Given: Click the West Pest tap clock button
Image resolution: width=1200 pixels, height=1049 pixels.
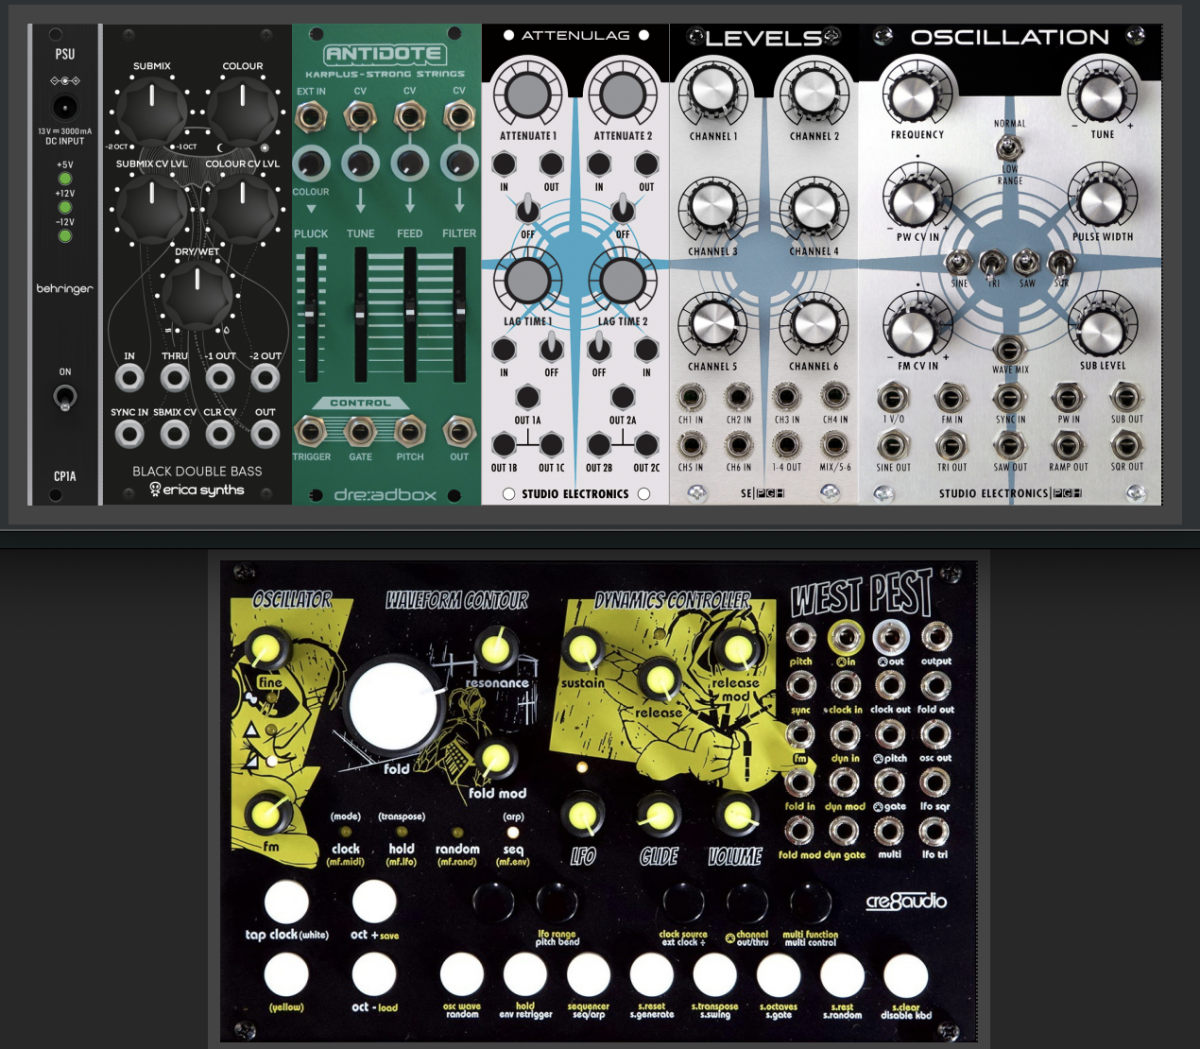Looking at the screenshot, I should [x=286, y=903].
